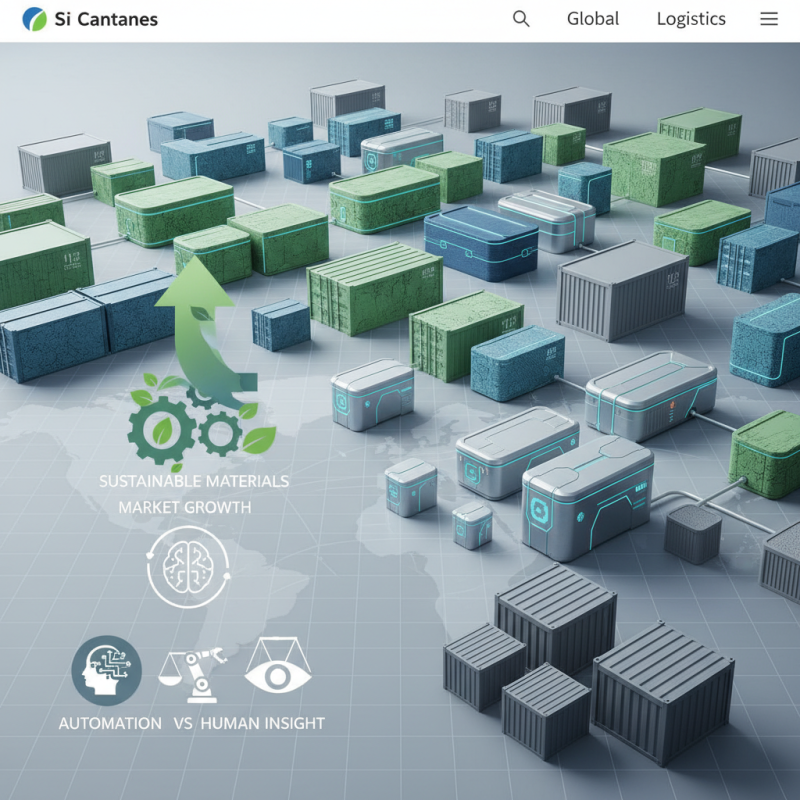Viewport: 800px width, 800px height.
Task: Open search with the magnifying glass icon
Action: pyautogui.click(x=521, y=19)
